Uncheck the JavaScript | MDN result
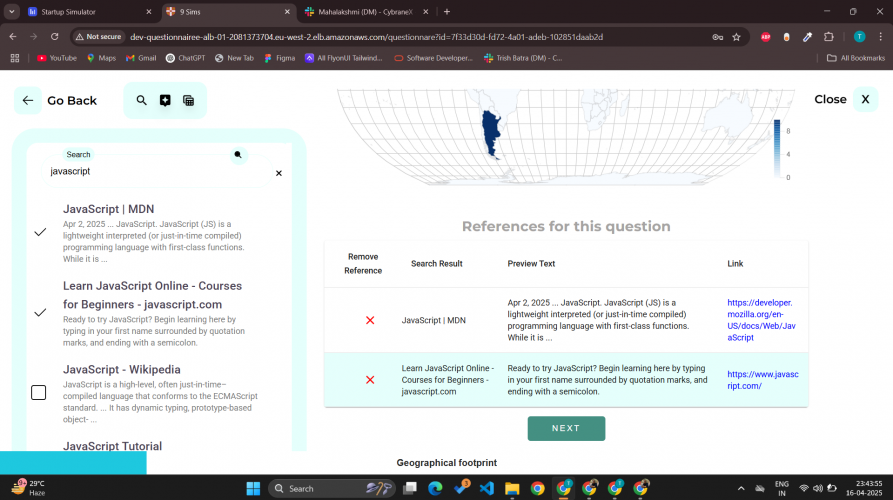Image resolution: width=893 pixels, height=500 pixels. [x=40, y=232]
